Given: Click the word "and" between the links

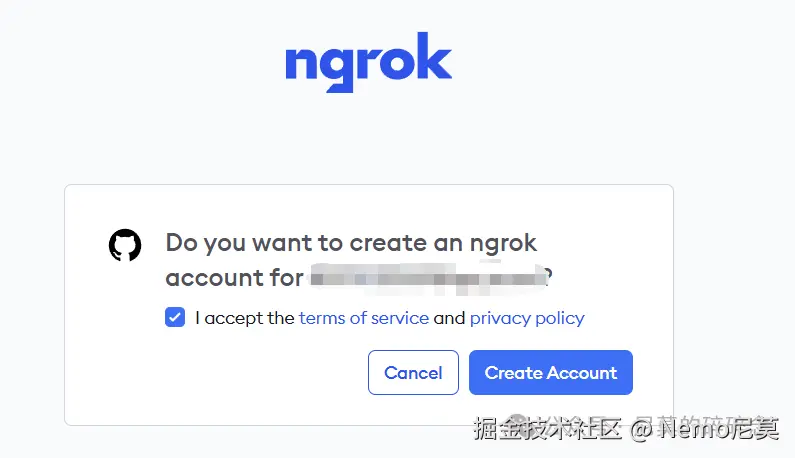Looking at the screenshot, I should click(449, 318).
